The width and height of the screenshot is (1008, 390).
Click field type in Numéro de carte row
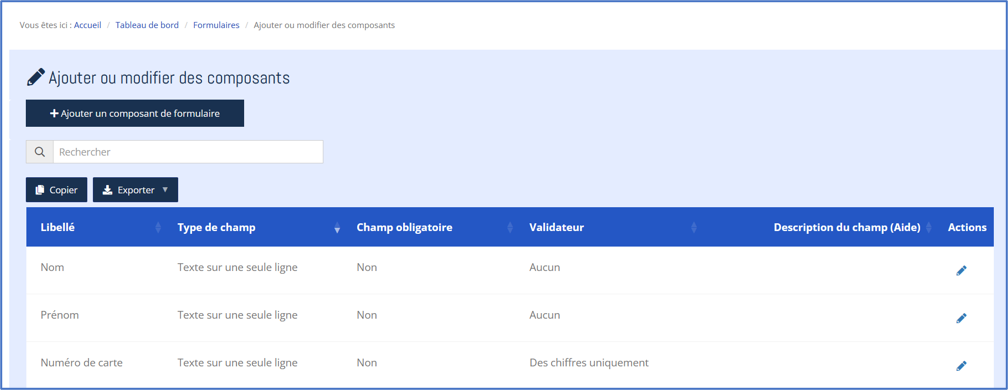click(x=237, y=362)
